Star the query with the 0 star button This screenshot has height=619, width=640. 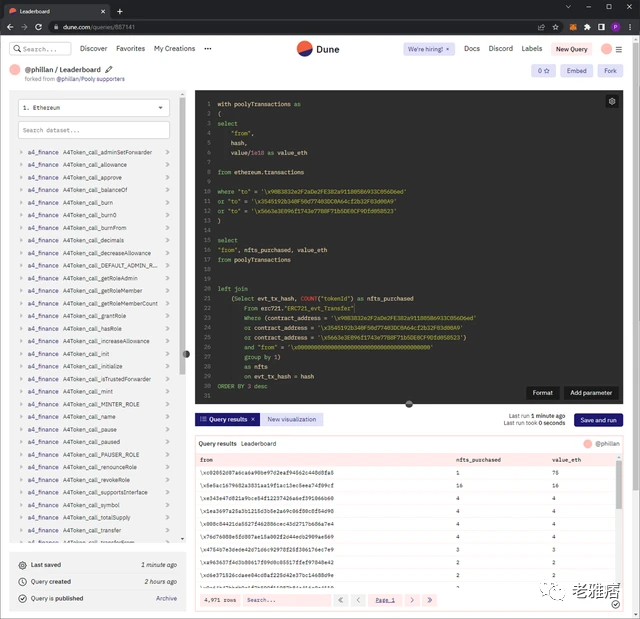click(543, 71)
